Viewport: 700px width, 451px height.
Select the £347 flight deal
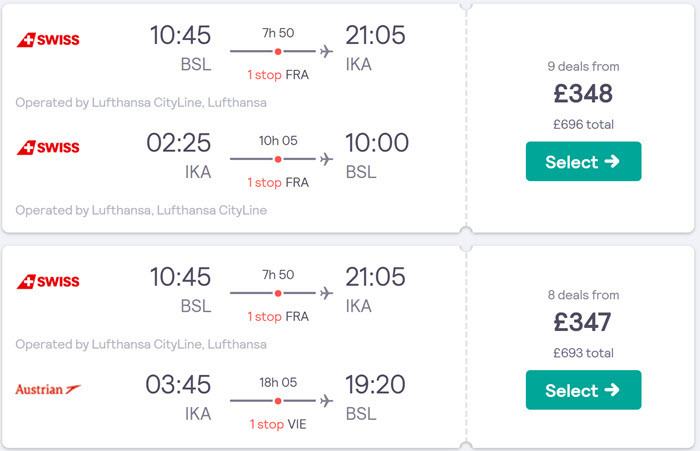(x=583, y=390)
